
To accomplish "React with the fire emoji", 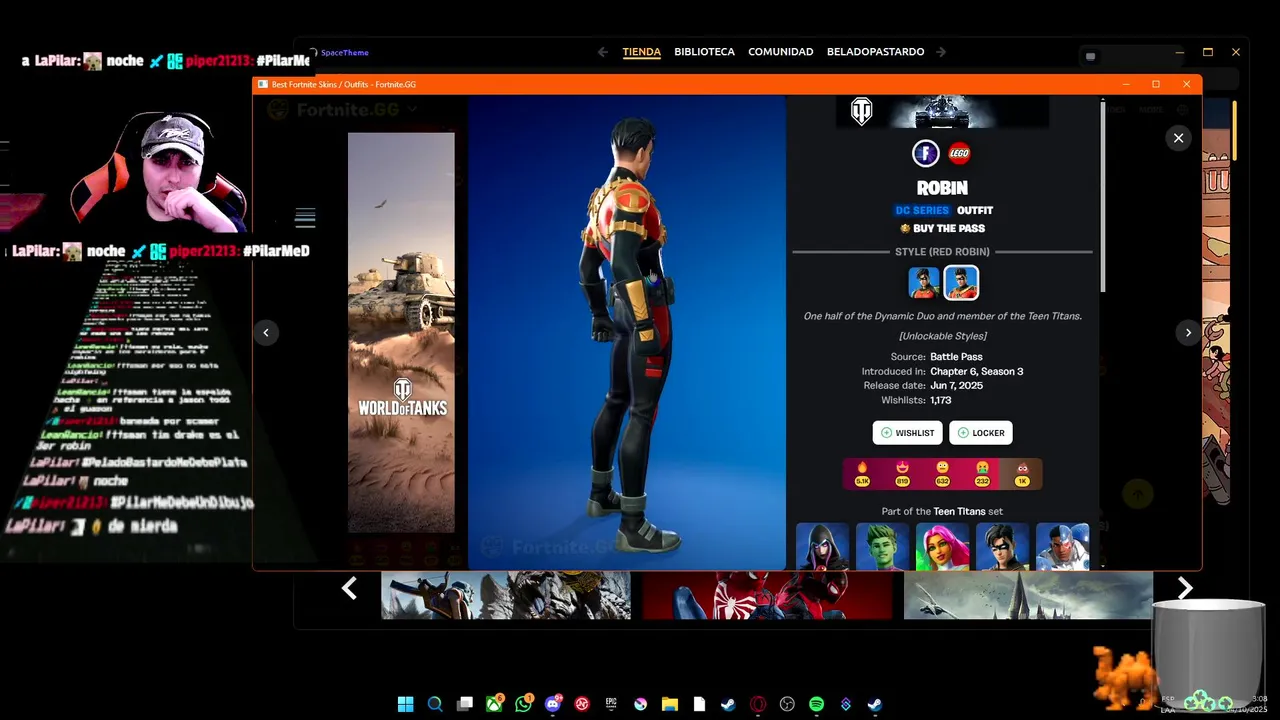I will 862,474.
